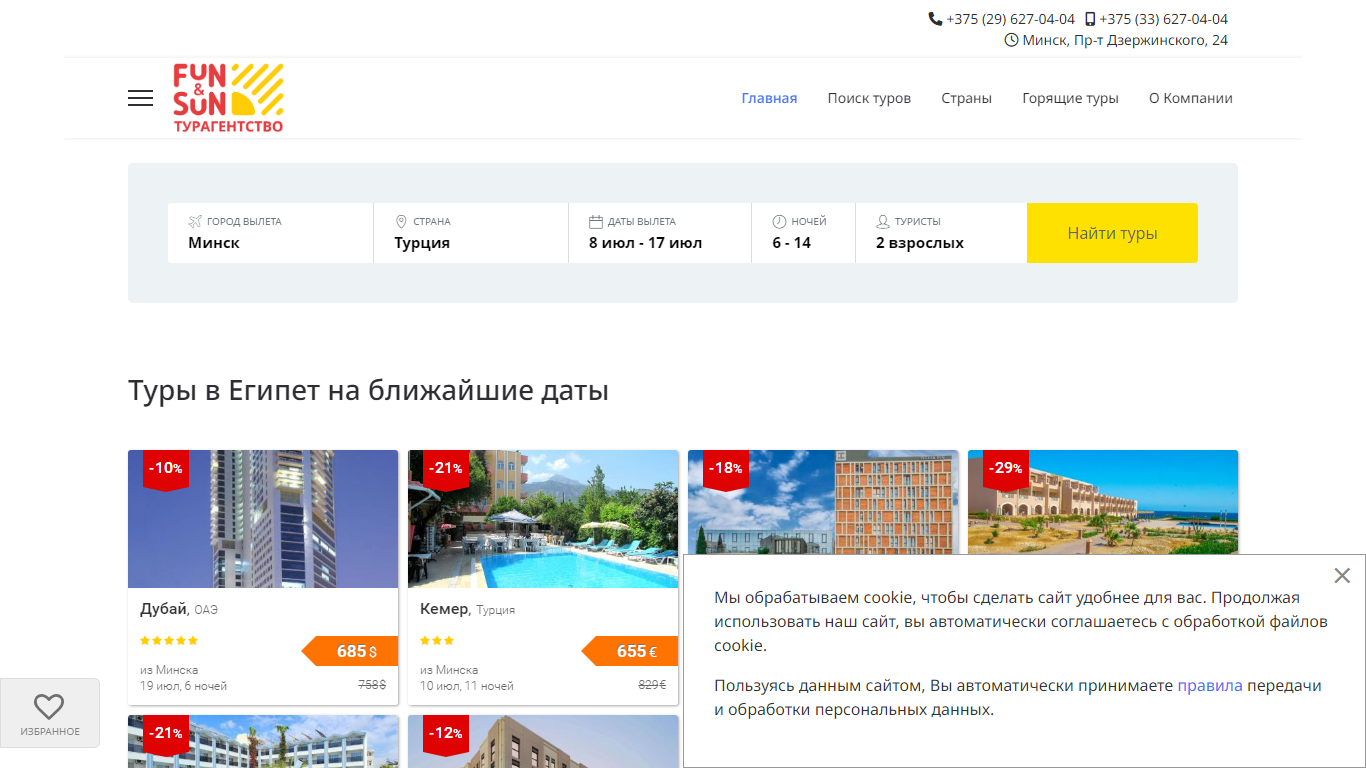Open the hamburger menu icon
This screenshot has width=1366, height=768.
click(x=140, y=98)
